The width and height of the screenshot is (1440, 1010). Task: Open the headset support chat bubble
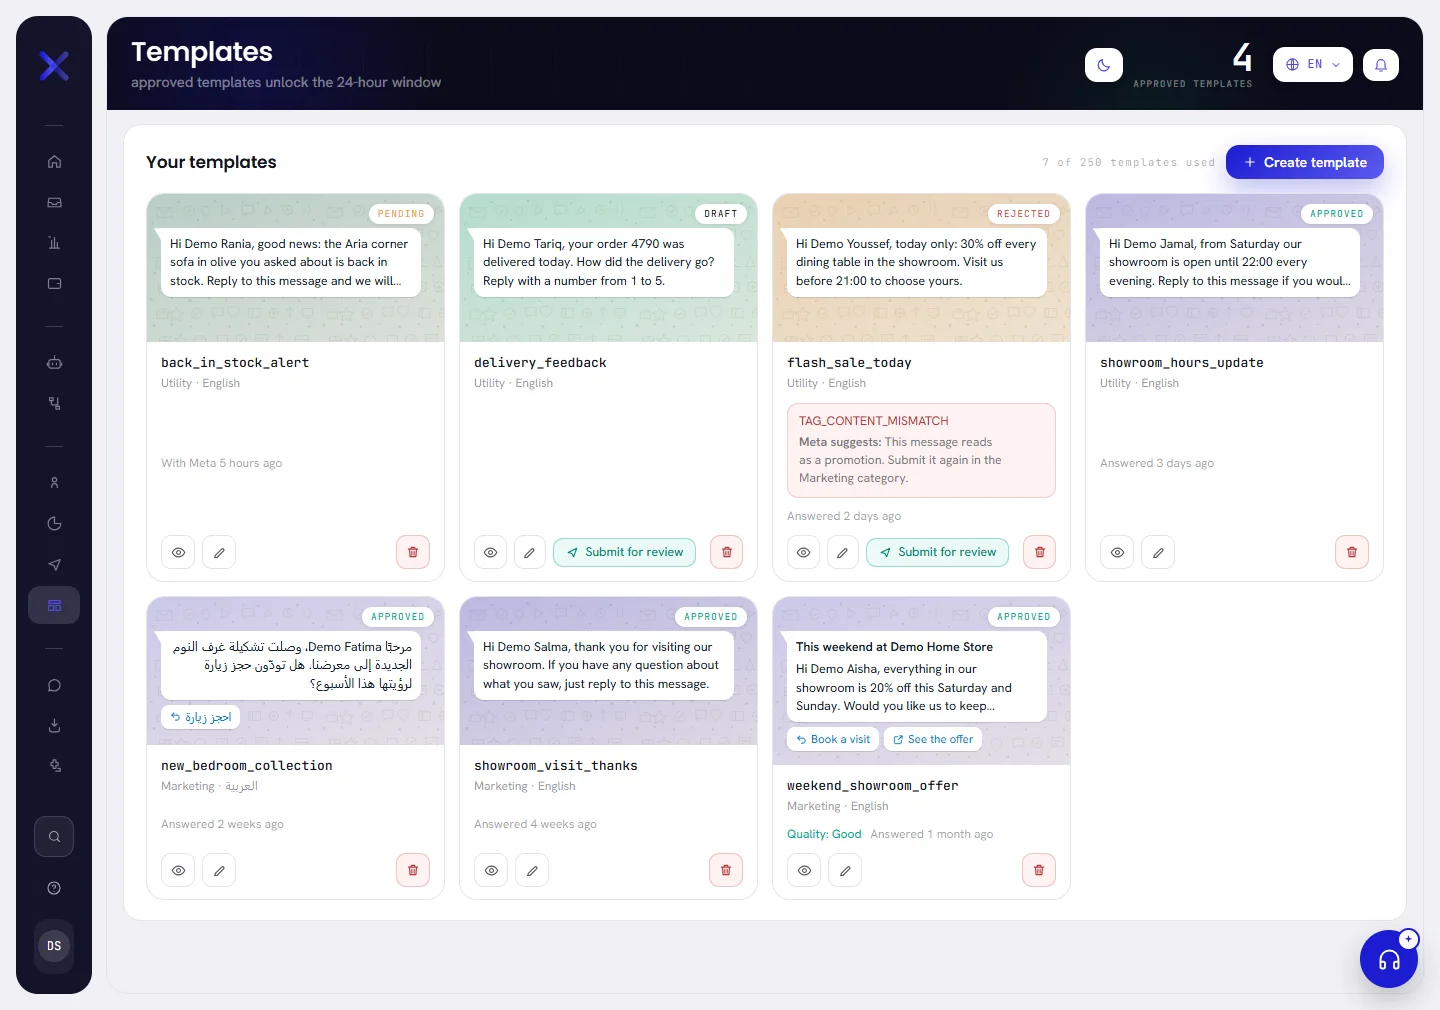1389,959
